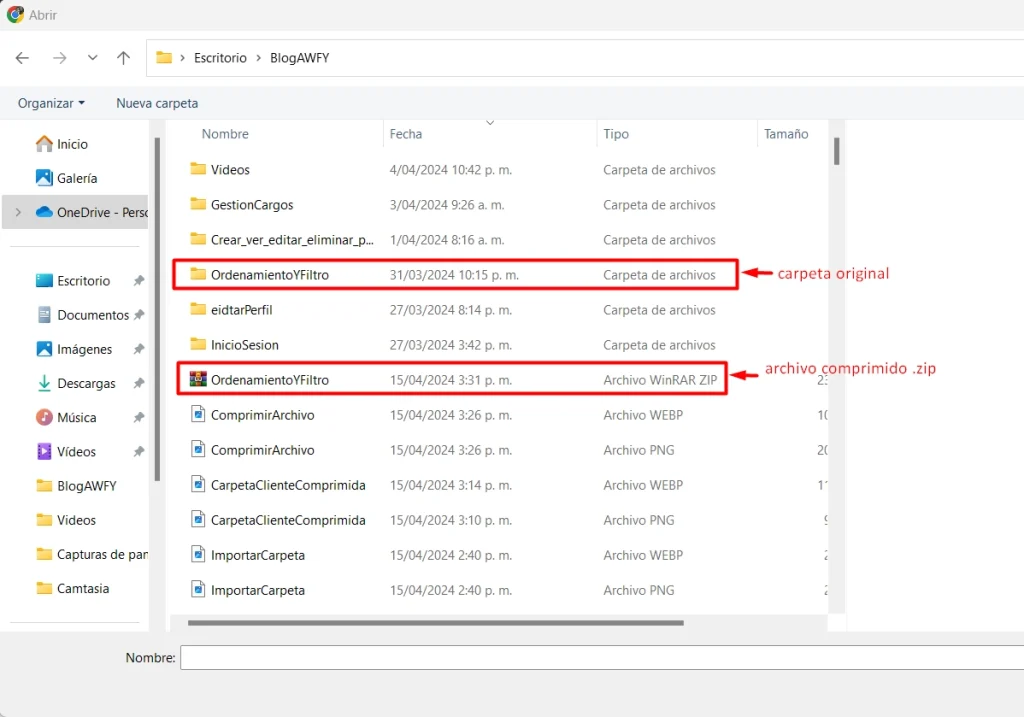Open the Organizar dropdown menu

(51, 103)
